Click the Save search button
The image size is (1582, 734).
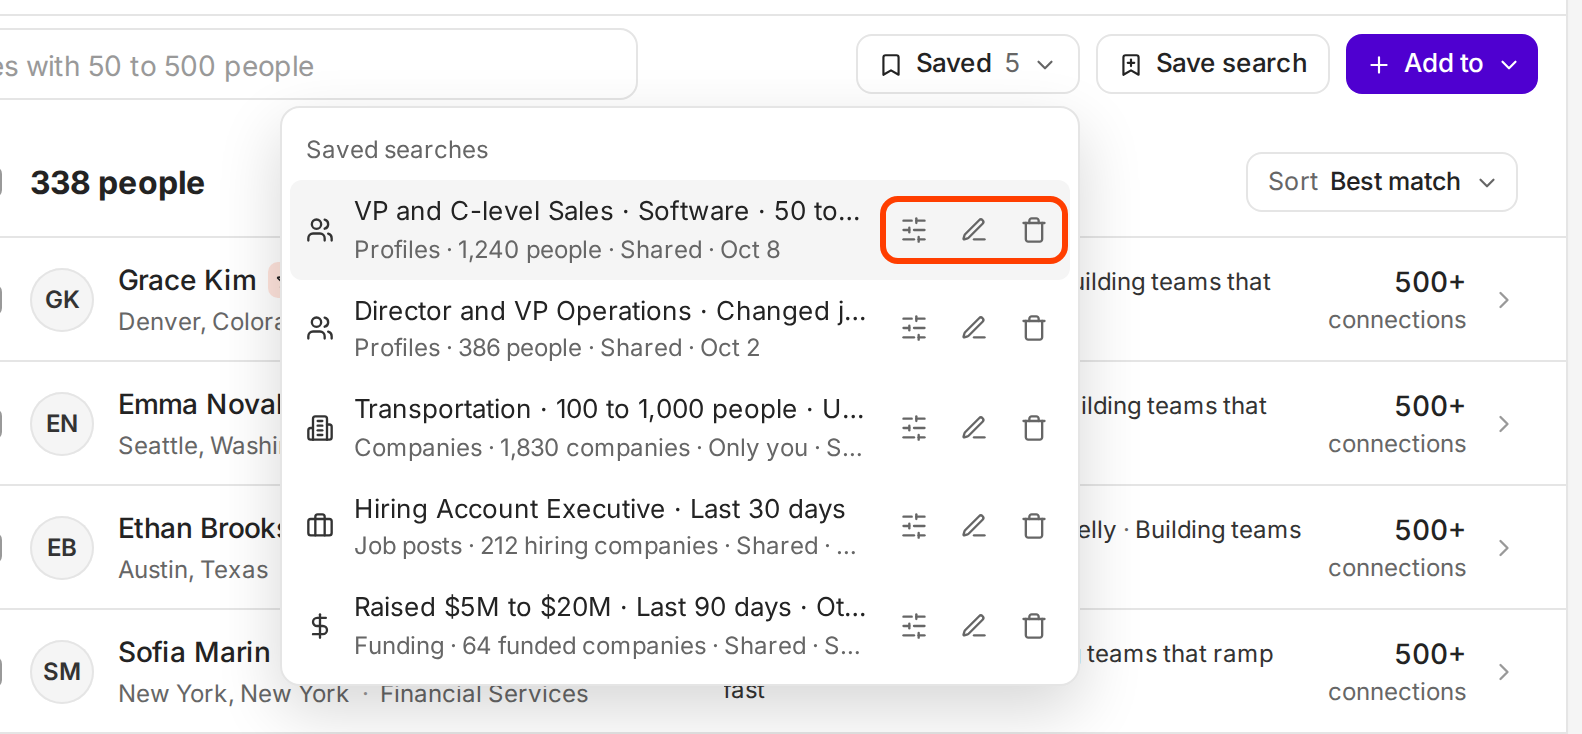click(1213, 64)
